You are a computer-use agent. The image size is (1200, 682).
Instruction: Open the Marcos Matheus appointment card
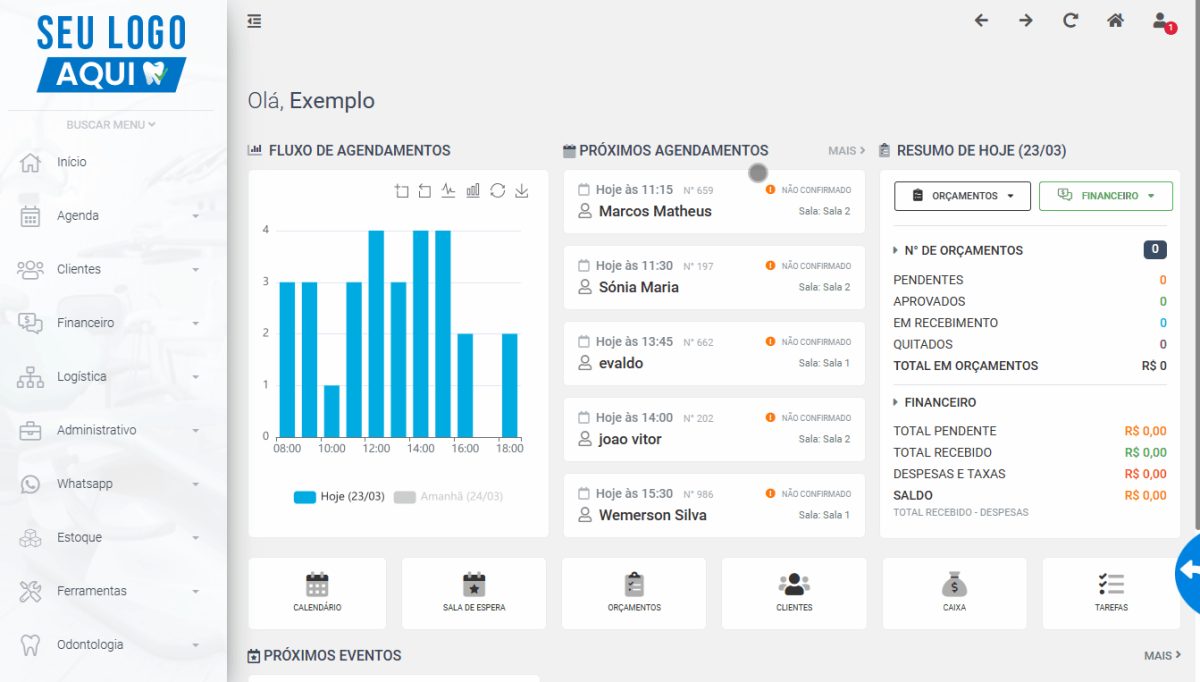coord(714,201)
